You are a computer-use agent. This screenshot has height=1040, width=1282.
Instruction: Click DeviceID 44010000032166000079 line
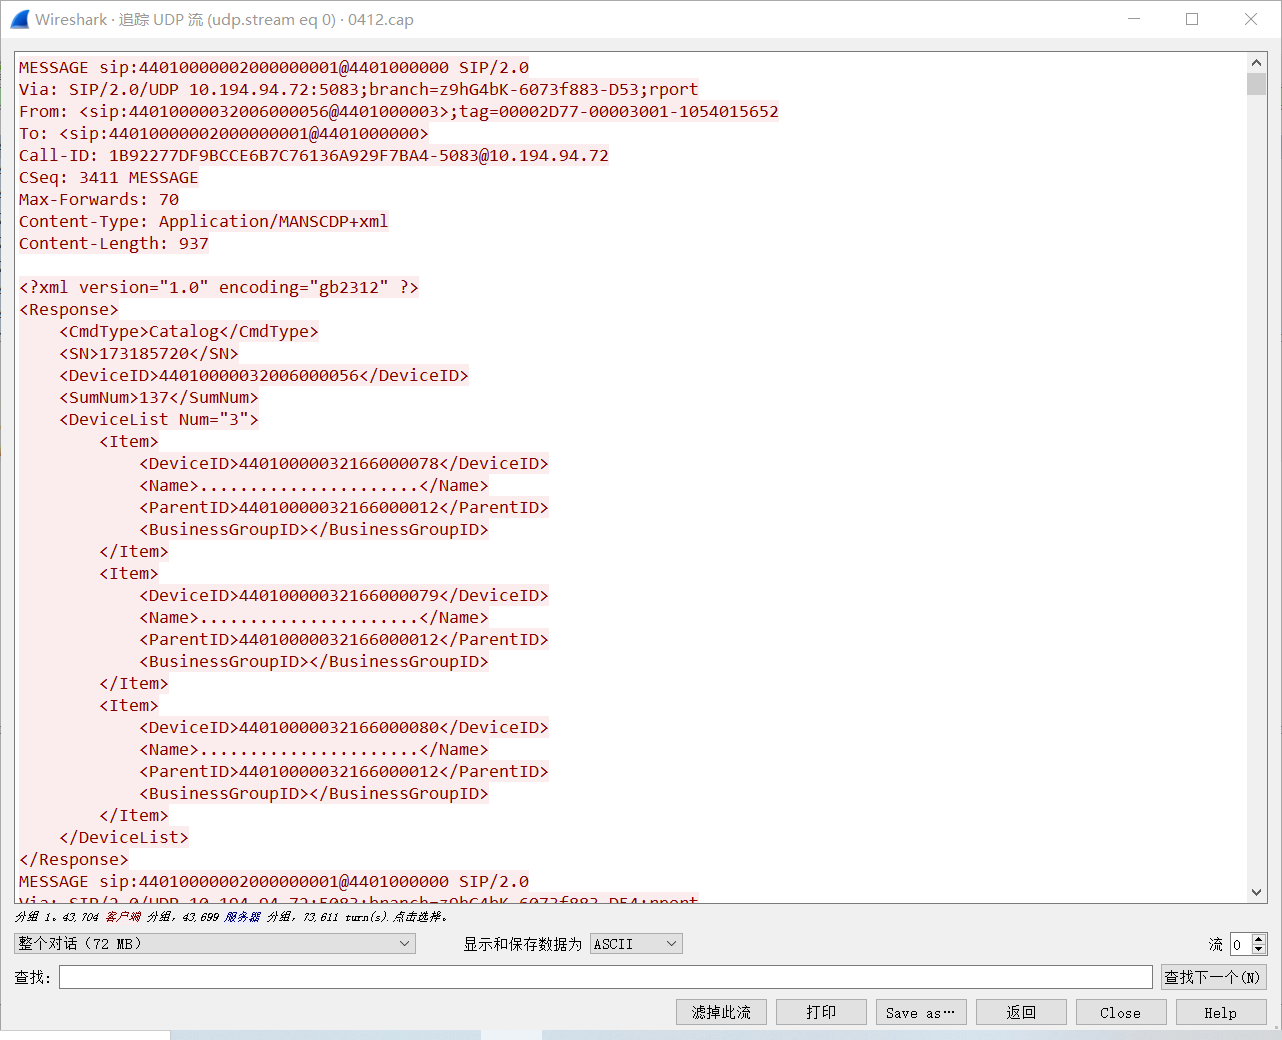click(344, 595)
